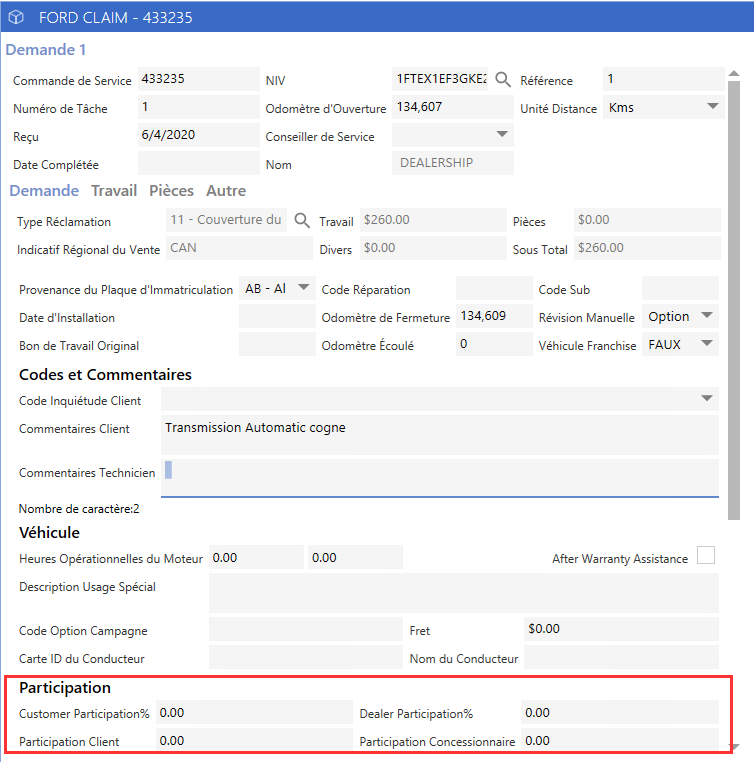Click second Heures Opérationnelles du Moteur field

pyautogui.click(x=355, y=557)
